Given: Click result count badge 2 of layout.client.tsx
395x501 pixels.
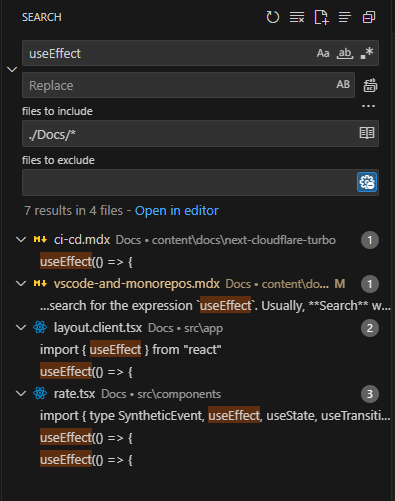Looking at the screenshot, I should point(370,328).
